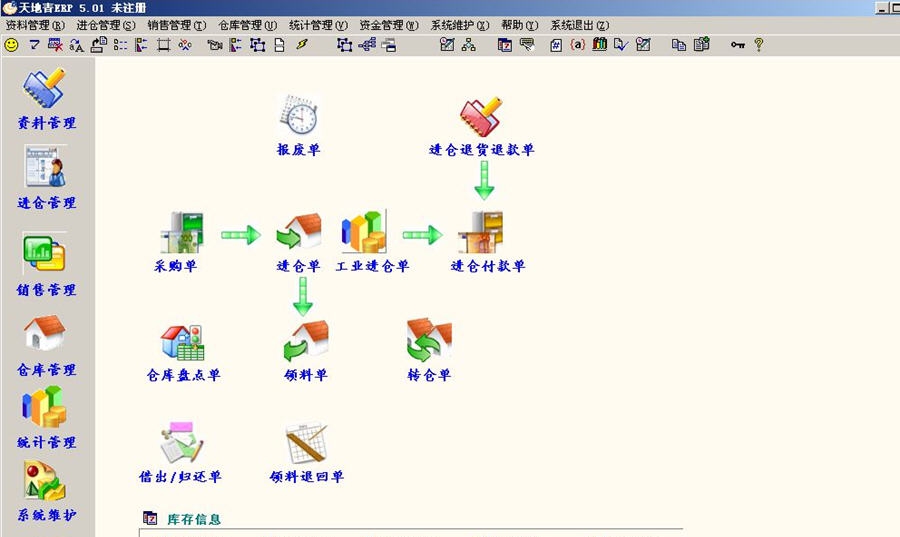Click the document export arrow toolbar icon
The height and width of the screenshot is (537, 900).
[98, 45]
